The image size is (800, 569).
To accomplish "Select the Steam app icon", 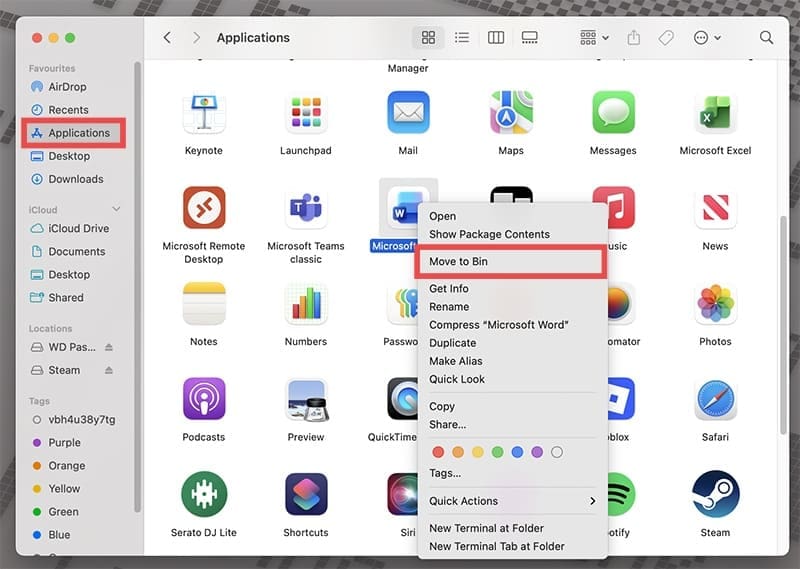I will 715,493.
